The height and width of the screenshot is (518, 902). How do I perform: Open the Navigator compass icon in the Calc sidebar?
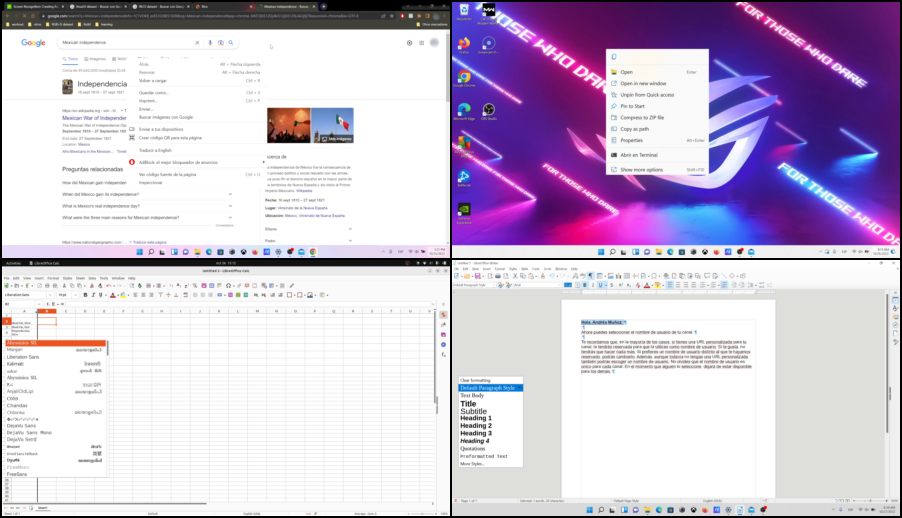[443, 345]
